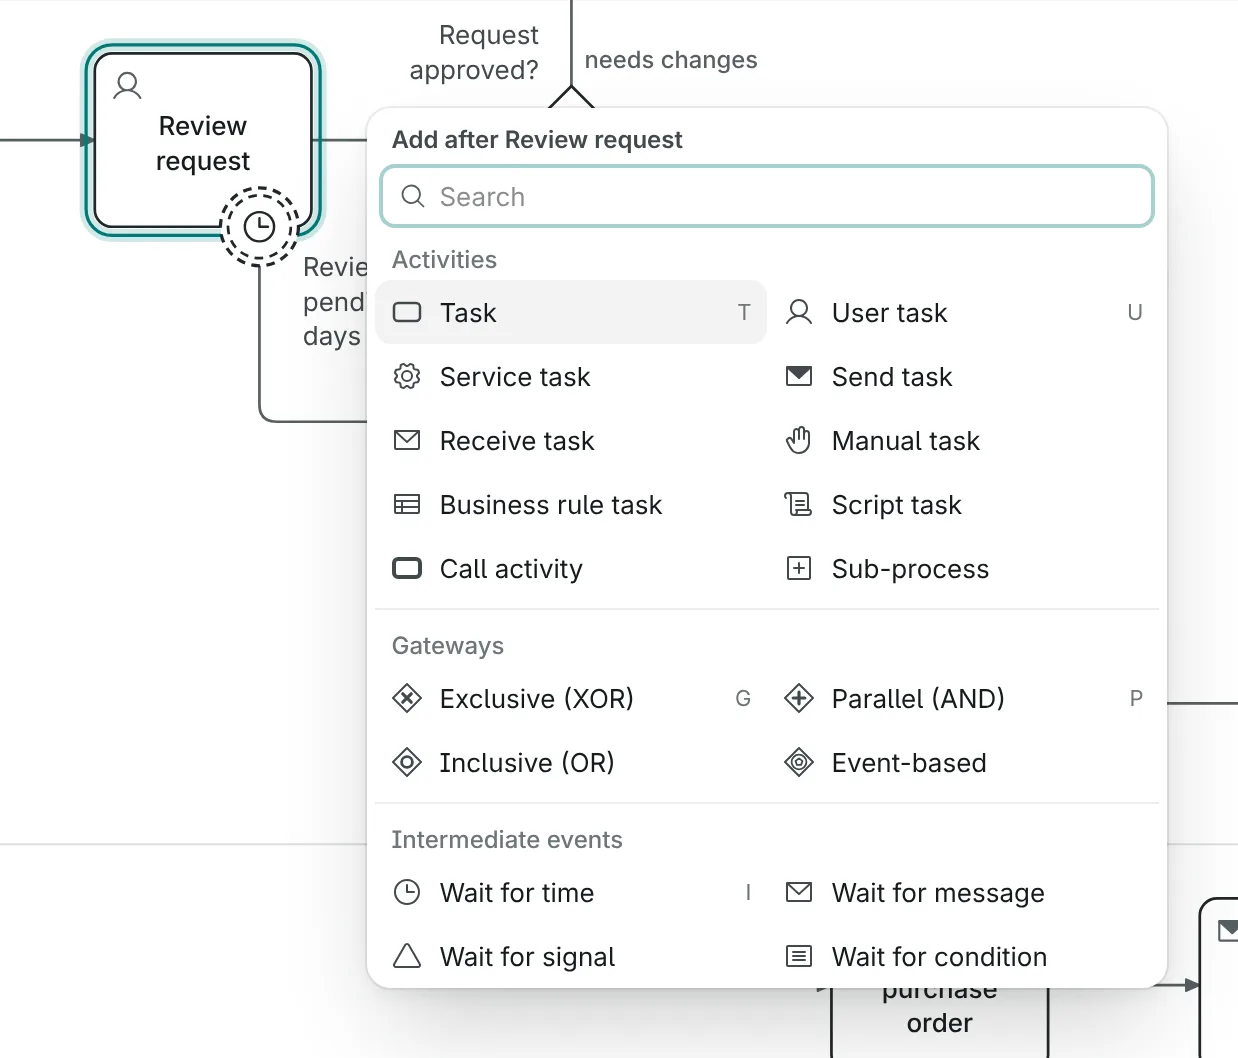Click the User task person icon
Viewport: 1238px width, 1058px height.
click(x=799, y=312)
